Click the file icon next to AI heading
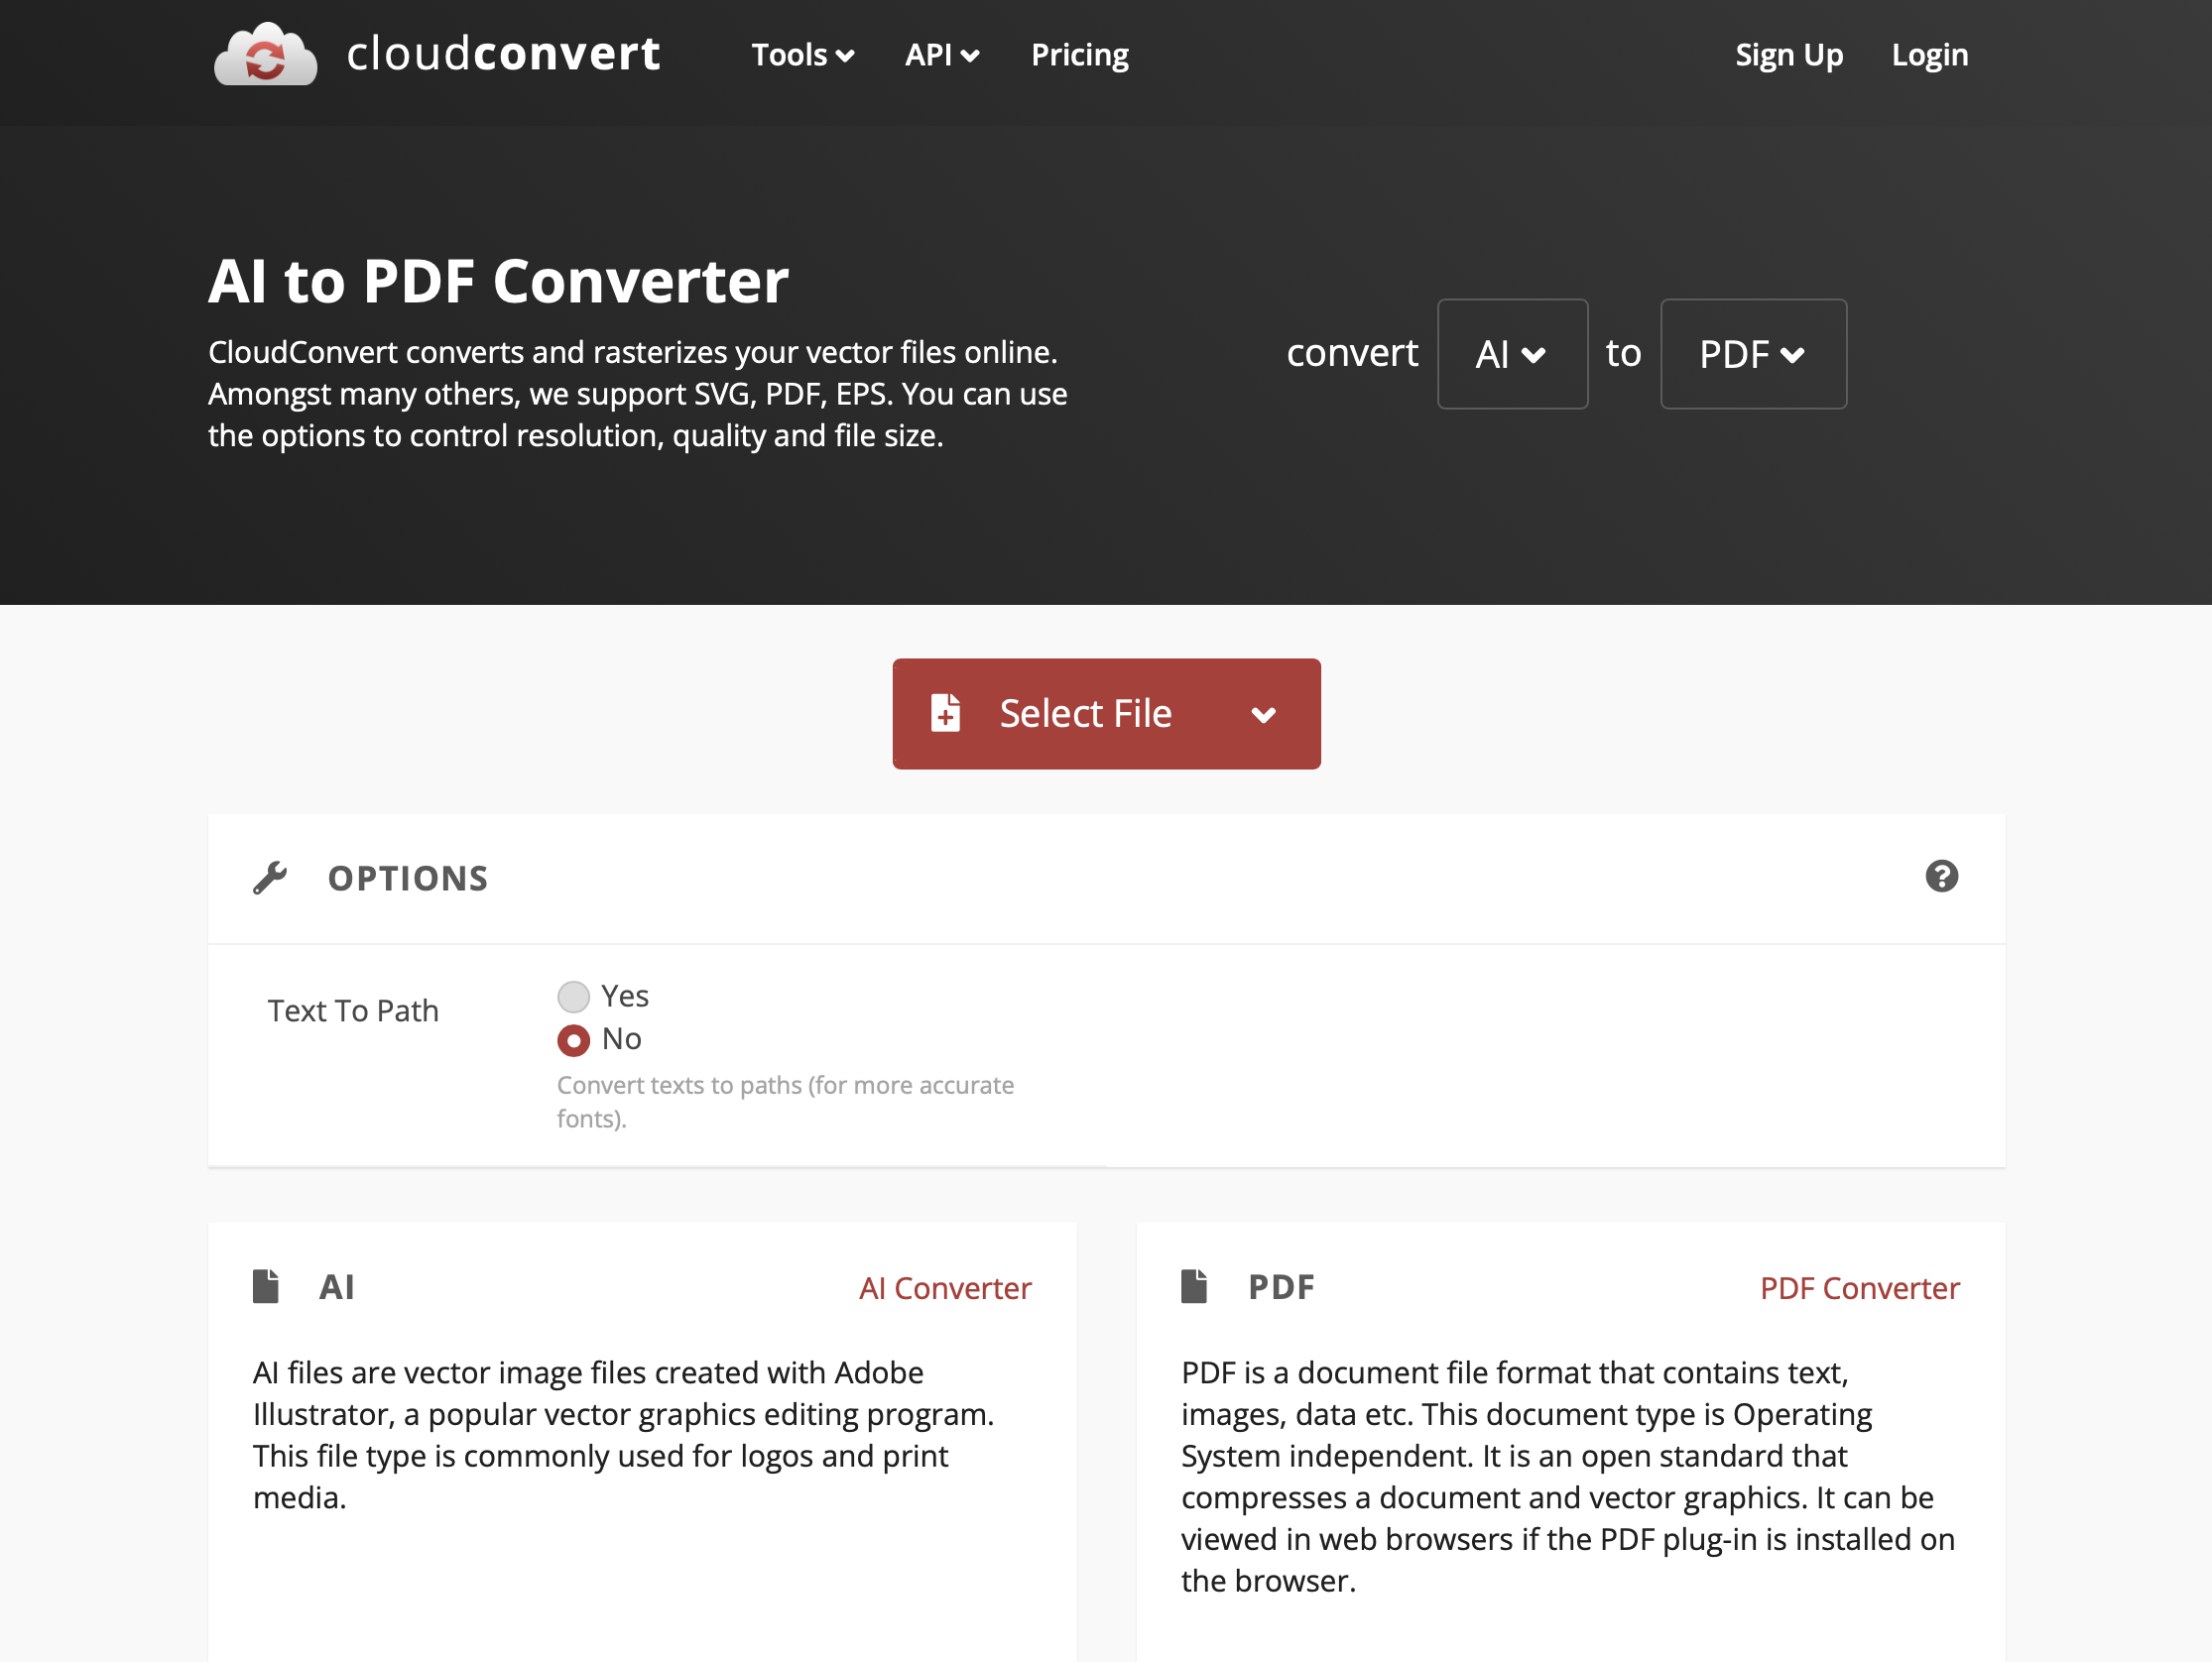This screenshot has height=1662, width=2212. point(266,1286)
